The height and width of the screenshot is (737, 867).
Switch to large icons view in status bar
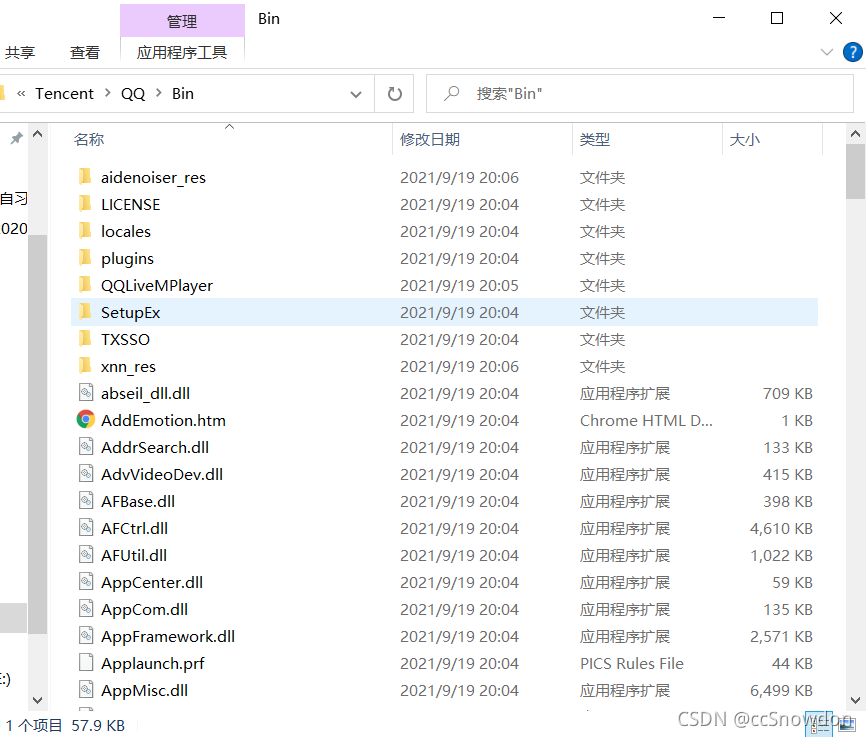click(x=846, y=724)
